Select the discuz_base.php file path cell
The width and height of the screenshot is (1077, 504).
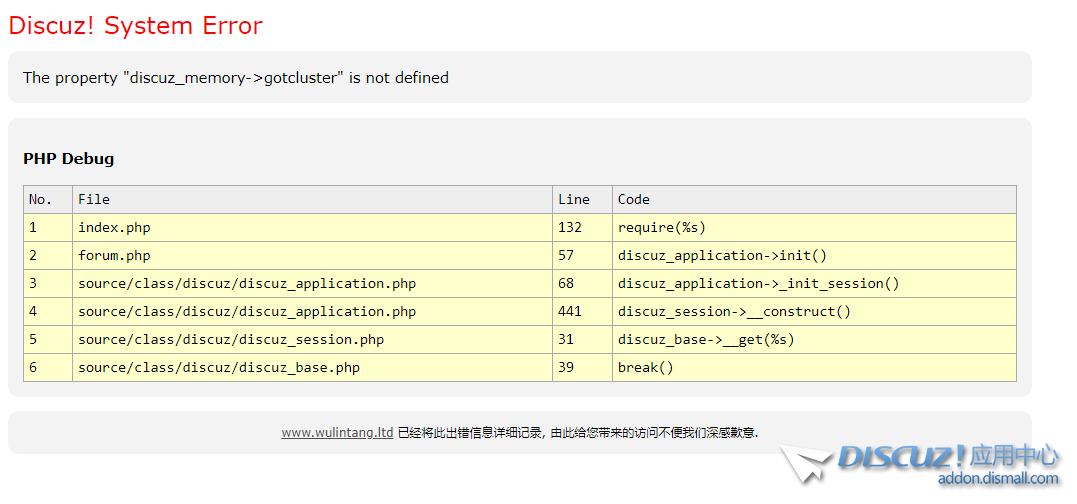coord(219,367)
